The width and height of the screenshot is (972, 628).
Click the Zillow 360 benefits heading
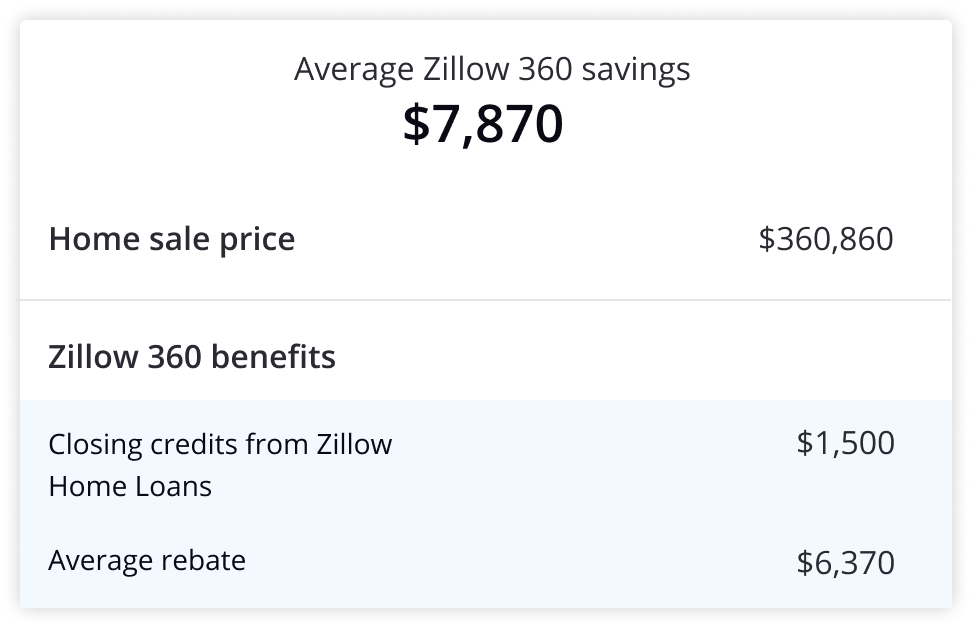[192, 357]
